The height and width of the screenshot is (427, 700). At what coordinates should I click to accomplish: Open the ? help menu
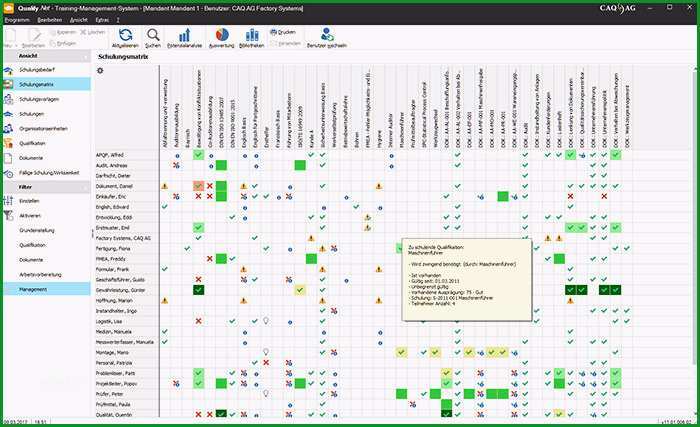(118, 20)
